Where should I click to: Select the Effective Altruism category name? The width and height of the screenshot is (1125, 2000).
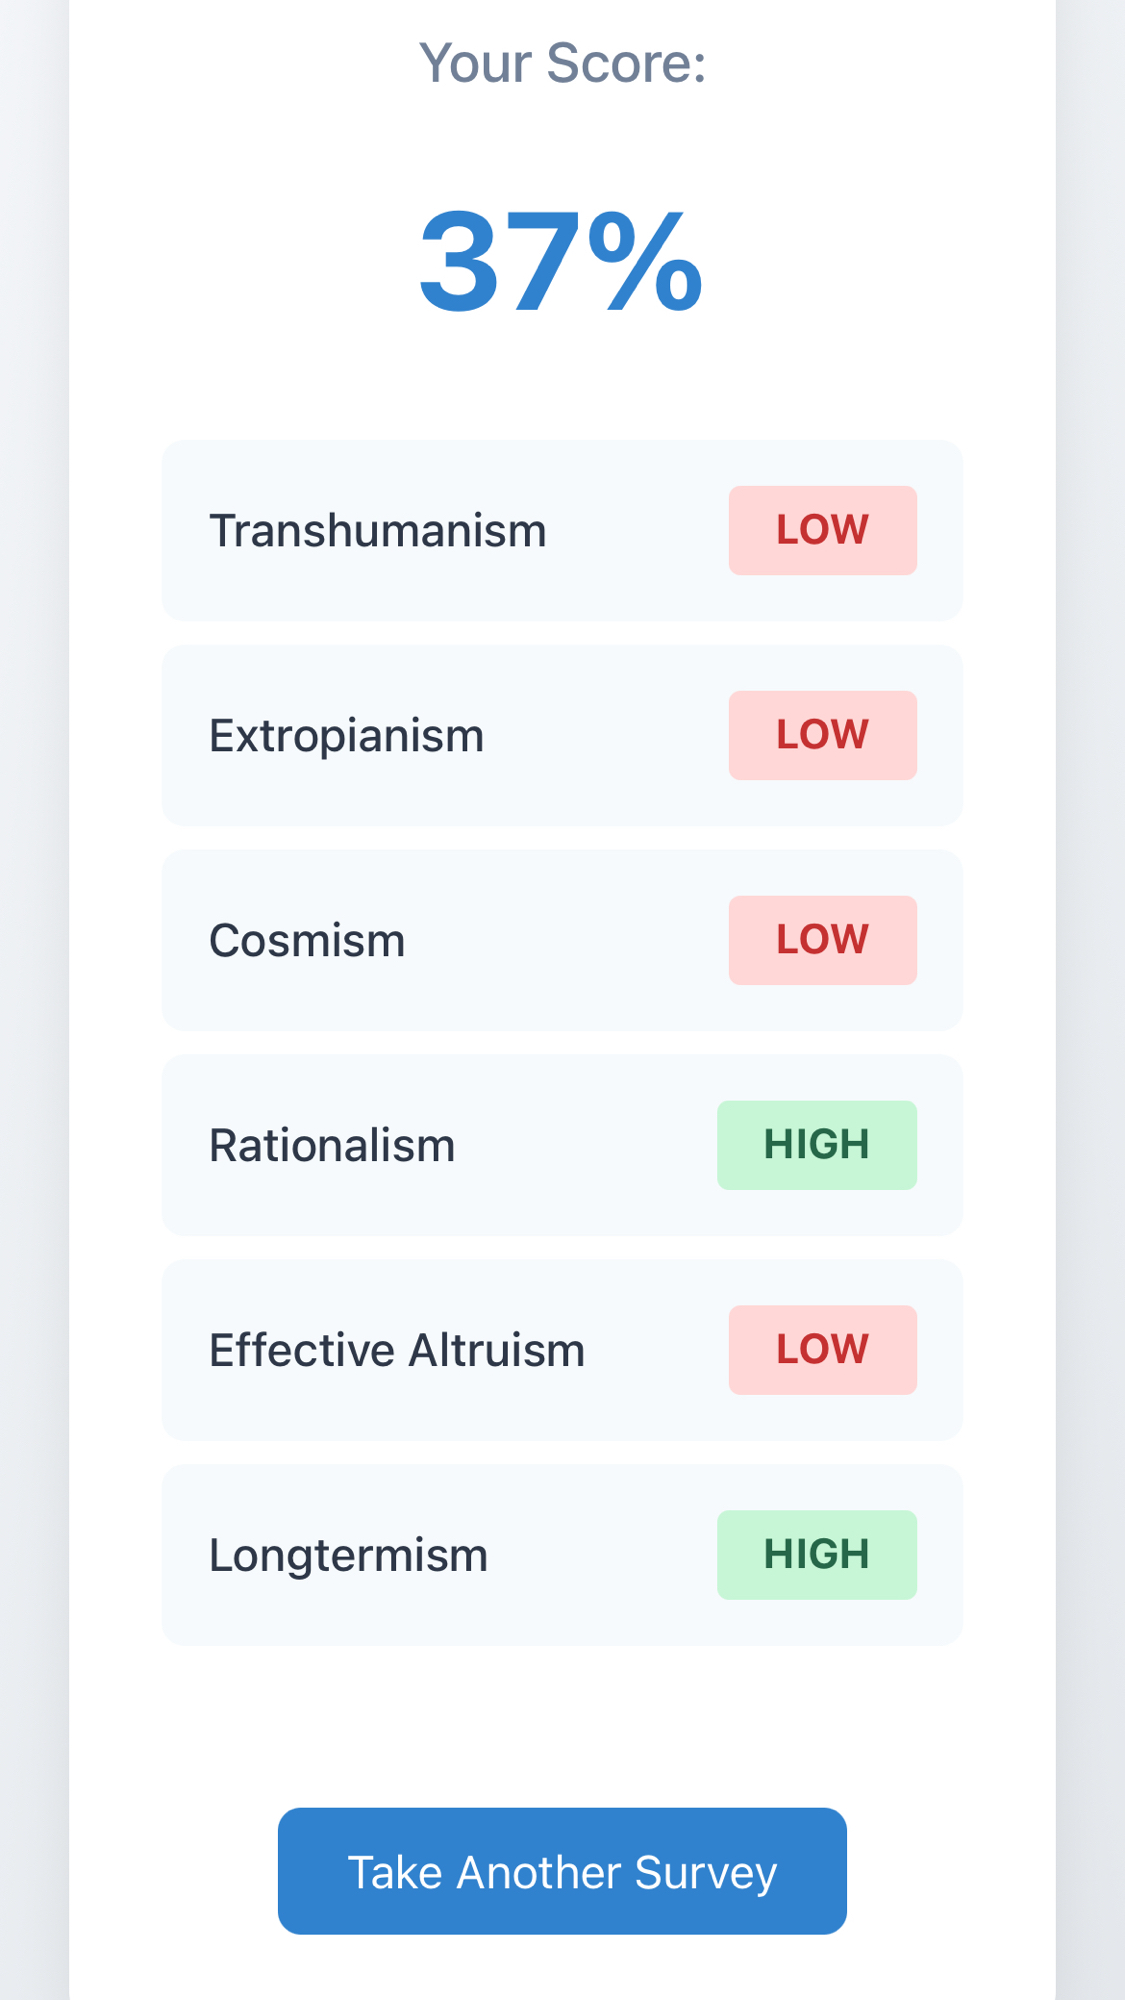pyautogui.click(x=396, y=1351)
